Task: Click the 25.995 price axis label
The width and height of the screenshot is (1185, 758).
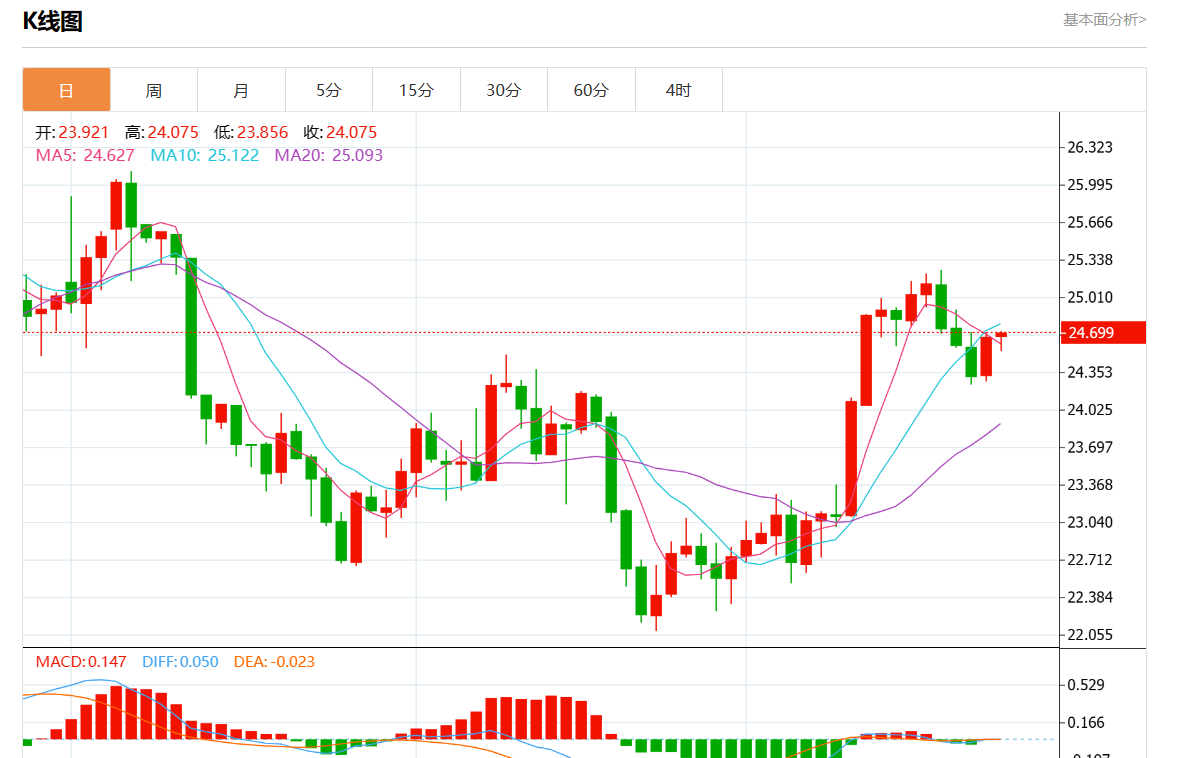Action: tap(1090, 184)
